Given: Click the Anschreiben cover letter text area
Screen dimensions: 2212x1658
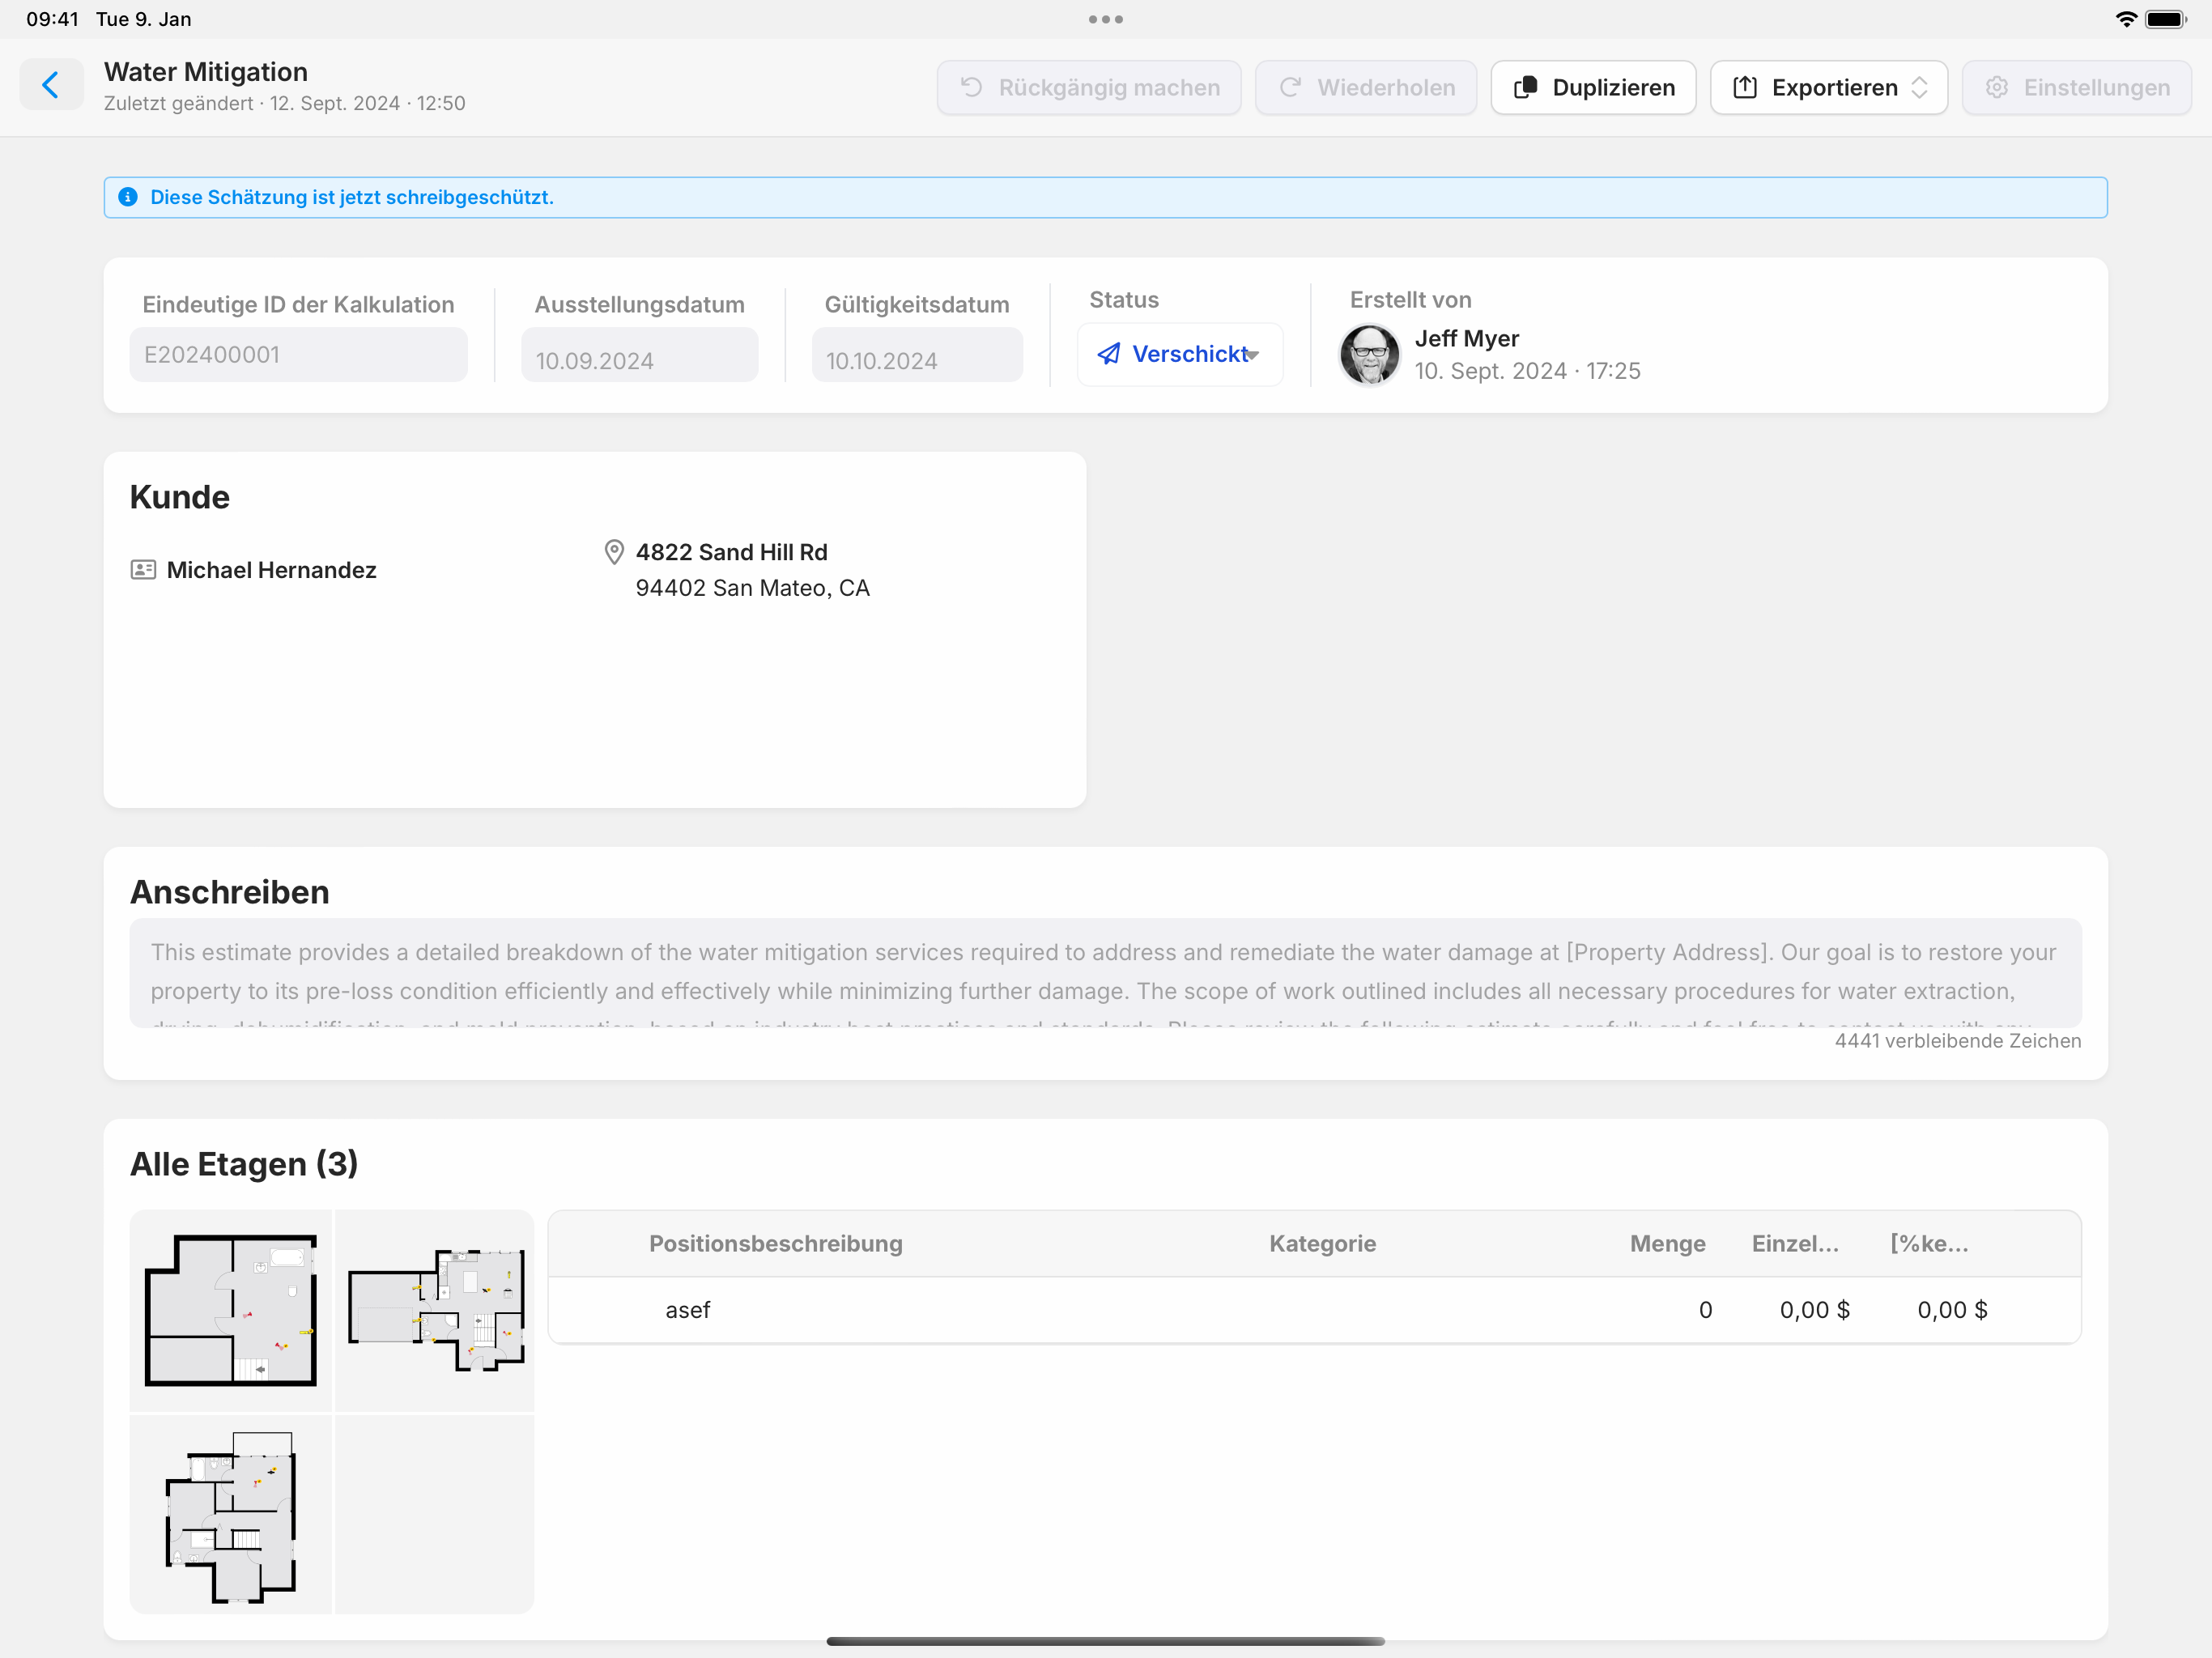Looking at the screenshot, I should pos(1105,972).
